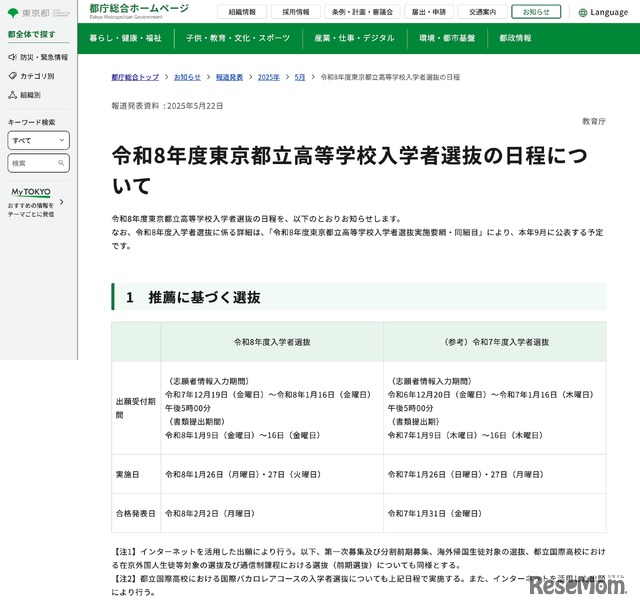This screenshot has height=608, width=640.
Task: Click the 組織別 organization icon
Action: tap(13, 95)
